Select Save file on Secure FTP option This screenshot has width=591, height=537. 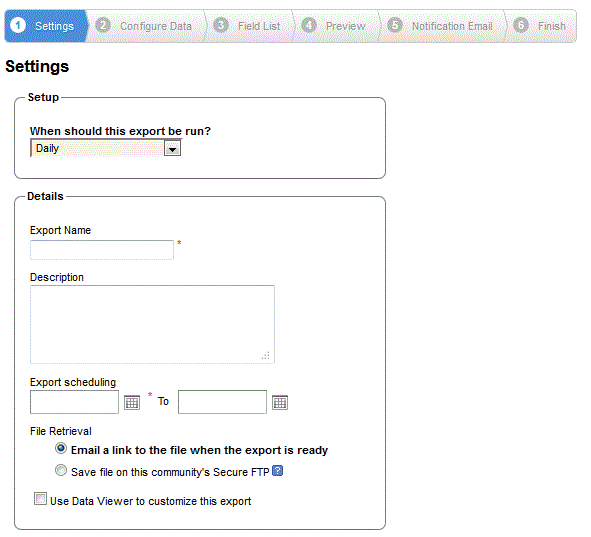coord(61,470)
